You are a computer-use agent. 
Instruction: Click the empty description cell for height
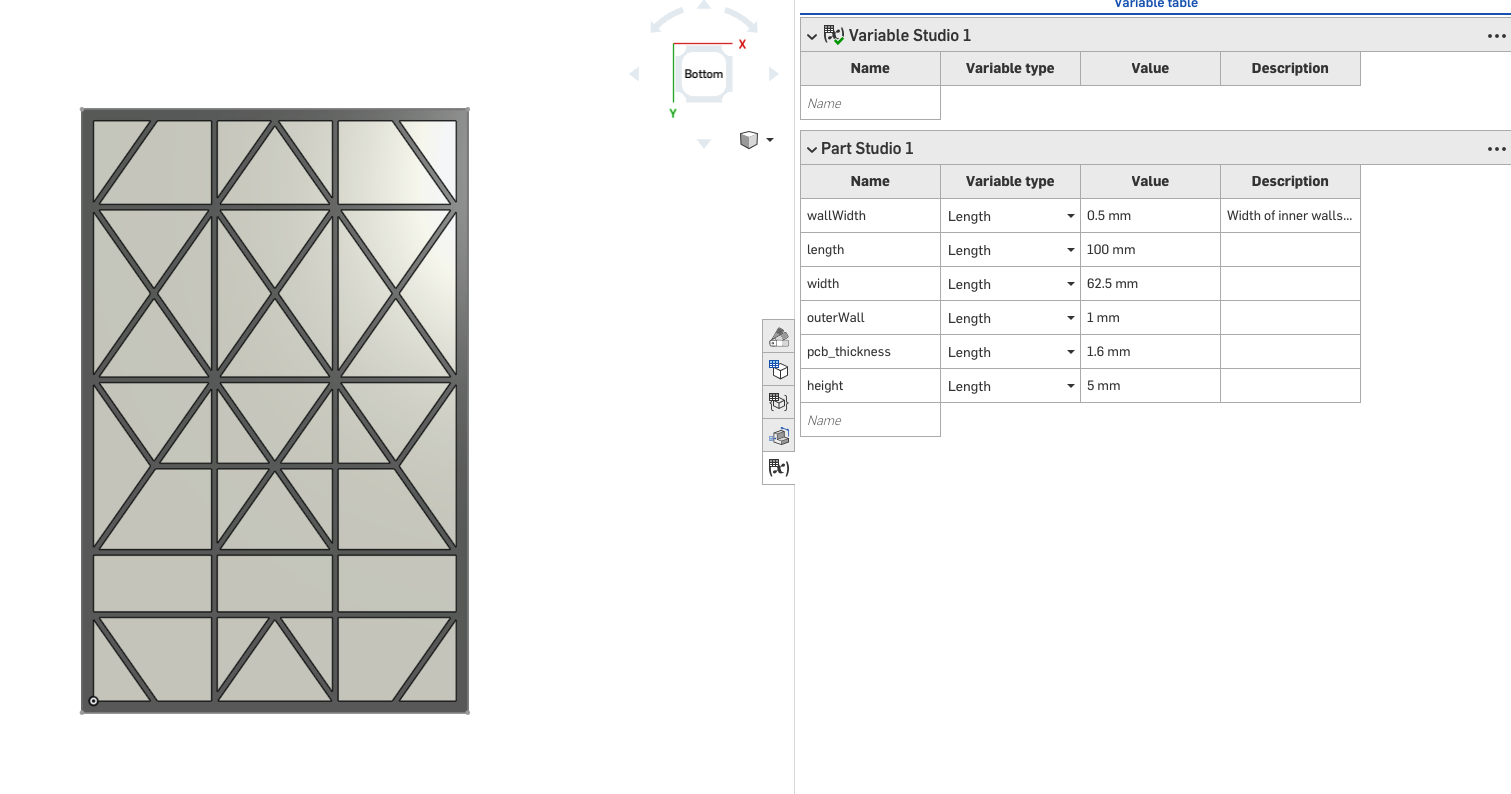click(1290, 386)
